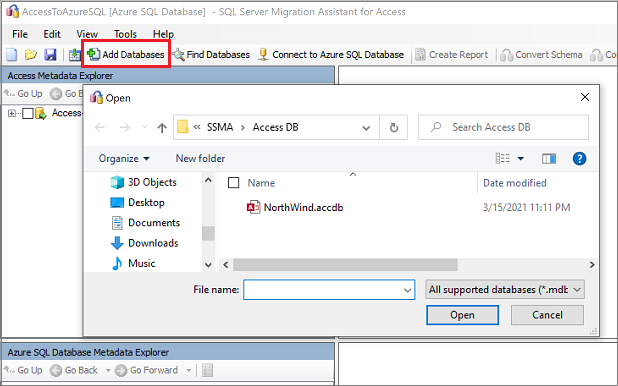The width and height of the screenshot is (618, 386).
Task: Open recent locations dropdown in Open dialog
Action: coord(145,127)
